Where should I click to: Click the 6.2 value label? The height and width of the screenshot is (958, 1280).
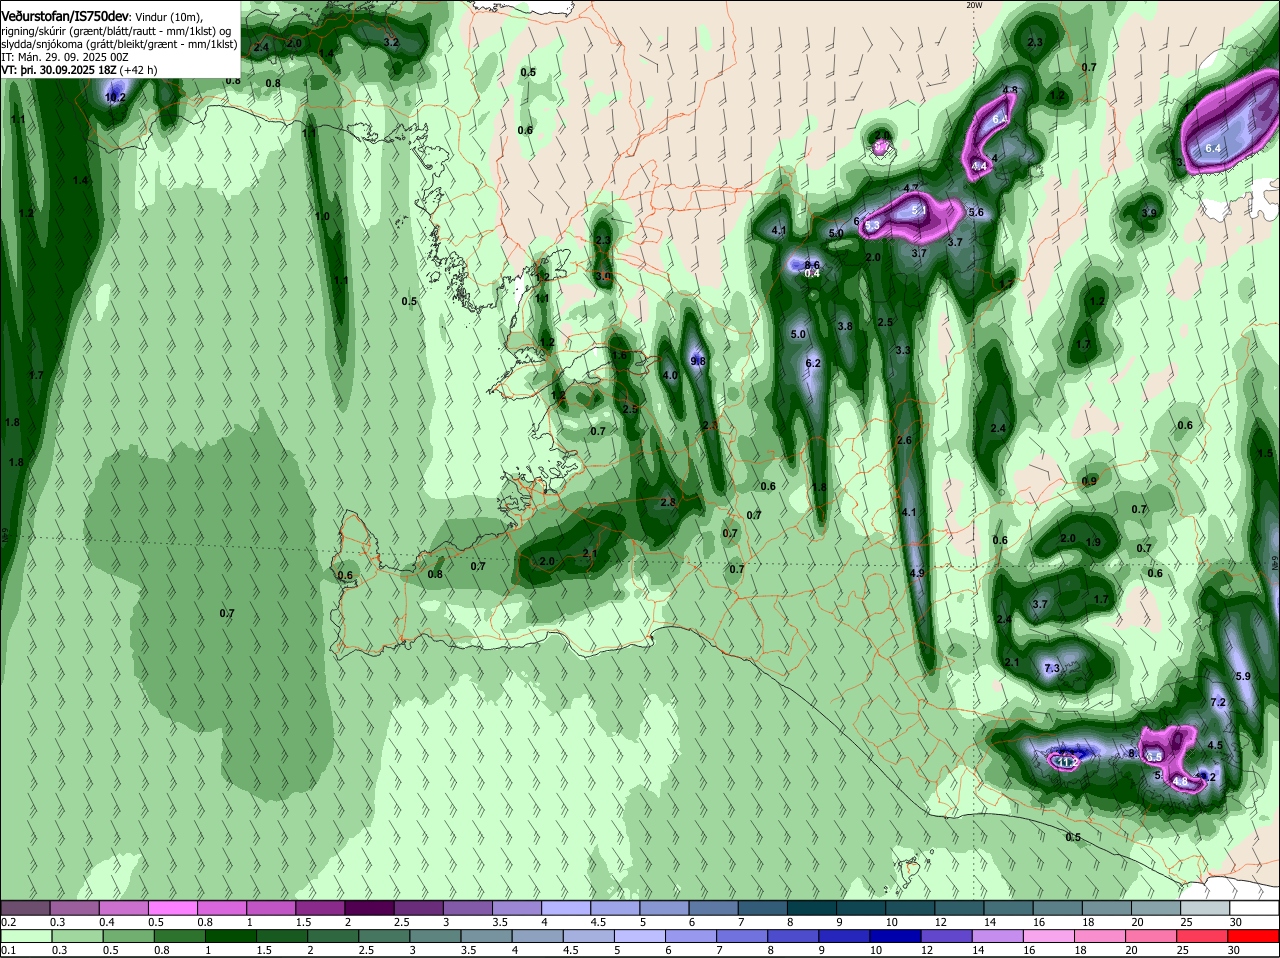click(x=813, y=363)
